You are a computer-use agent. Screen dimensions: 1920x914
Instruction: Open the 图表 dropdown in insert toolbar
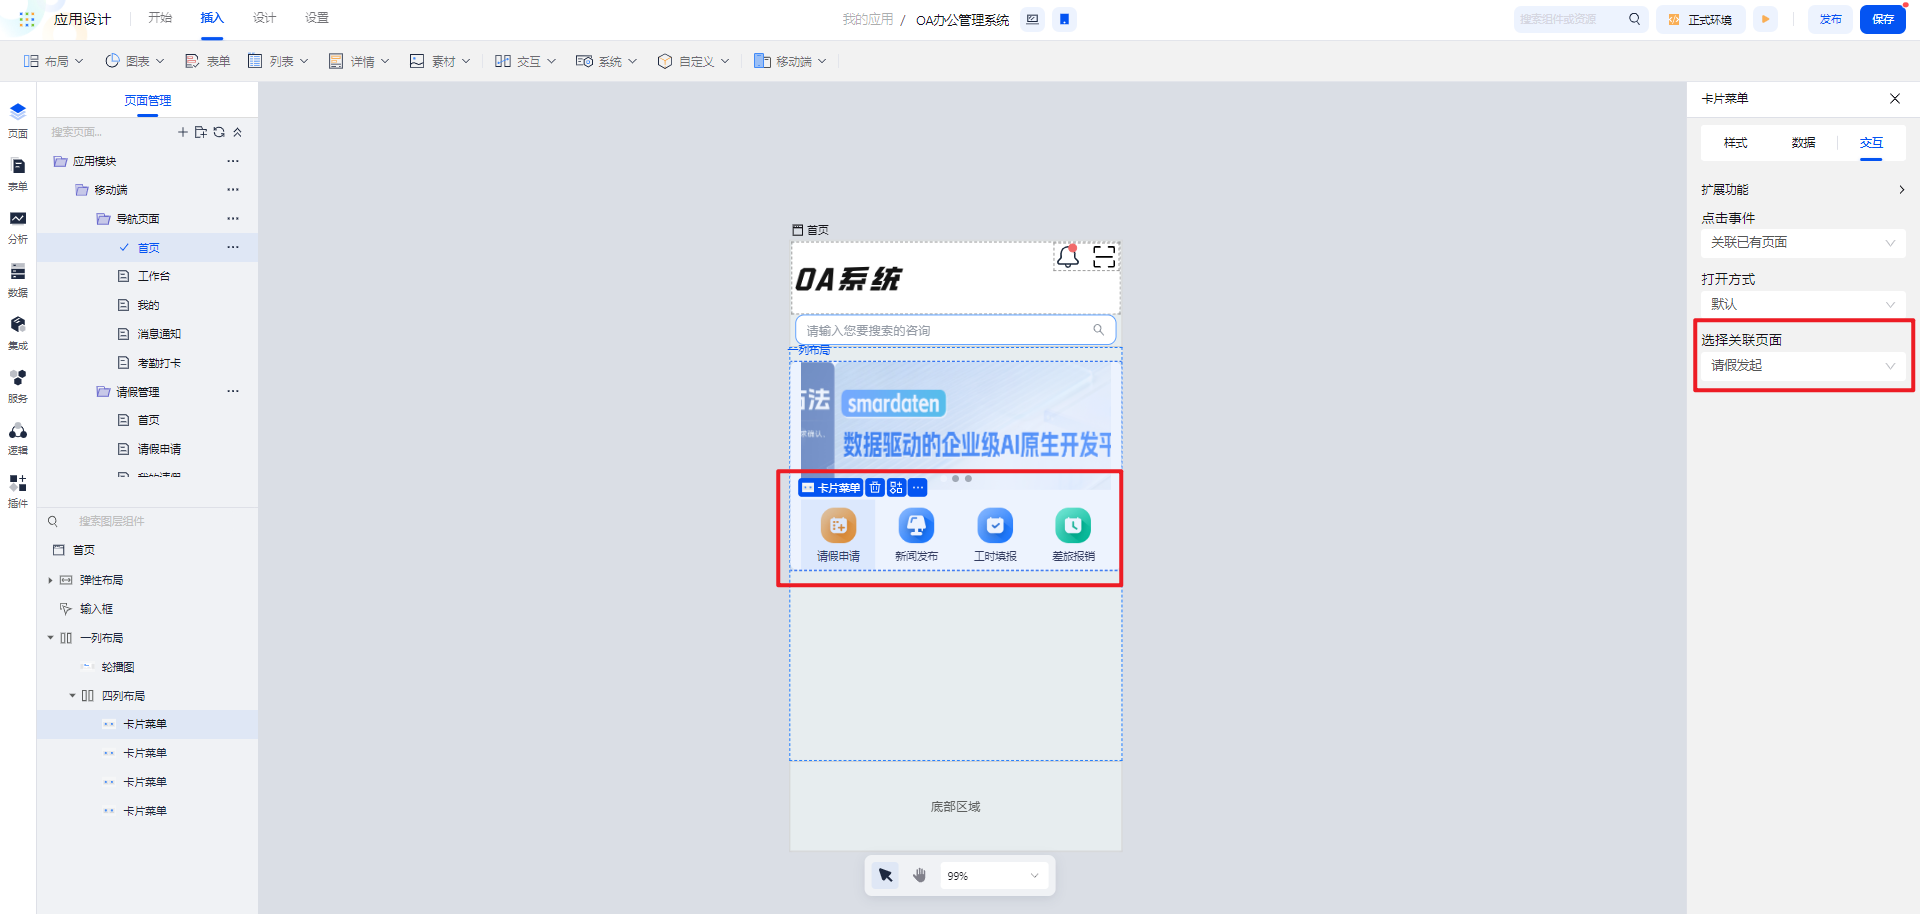(x=135, y=61)
